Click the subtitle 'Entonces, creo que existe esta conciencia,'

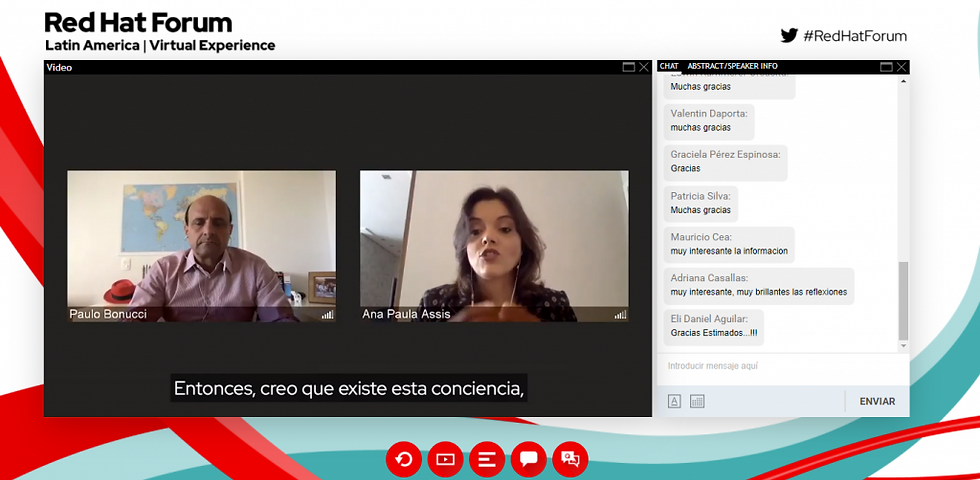point(348,388)
